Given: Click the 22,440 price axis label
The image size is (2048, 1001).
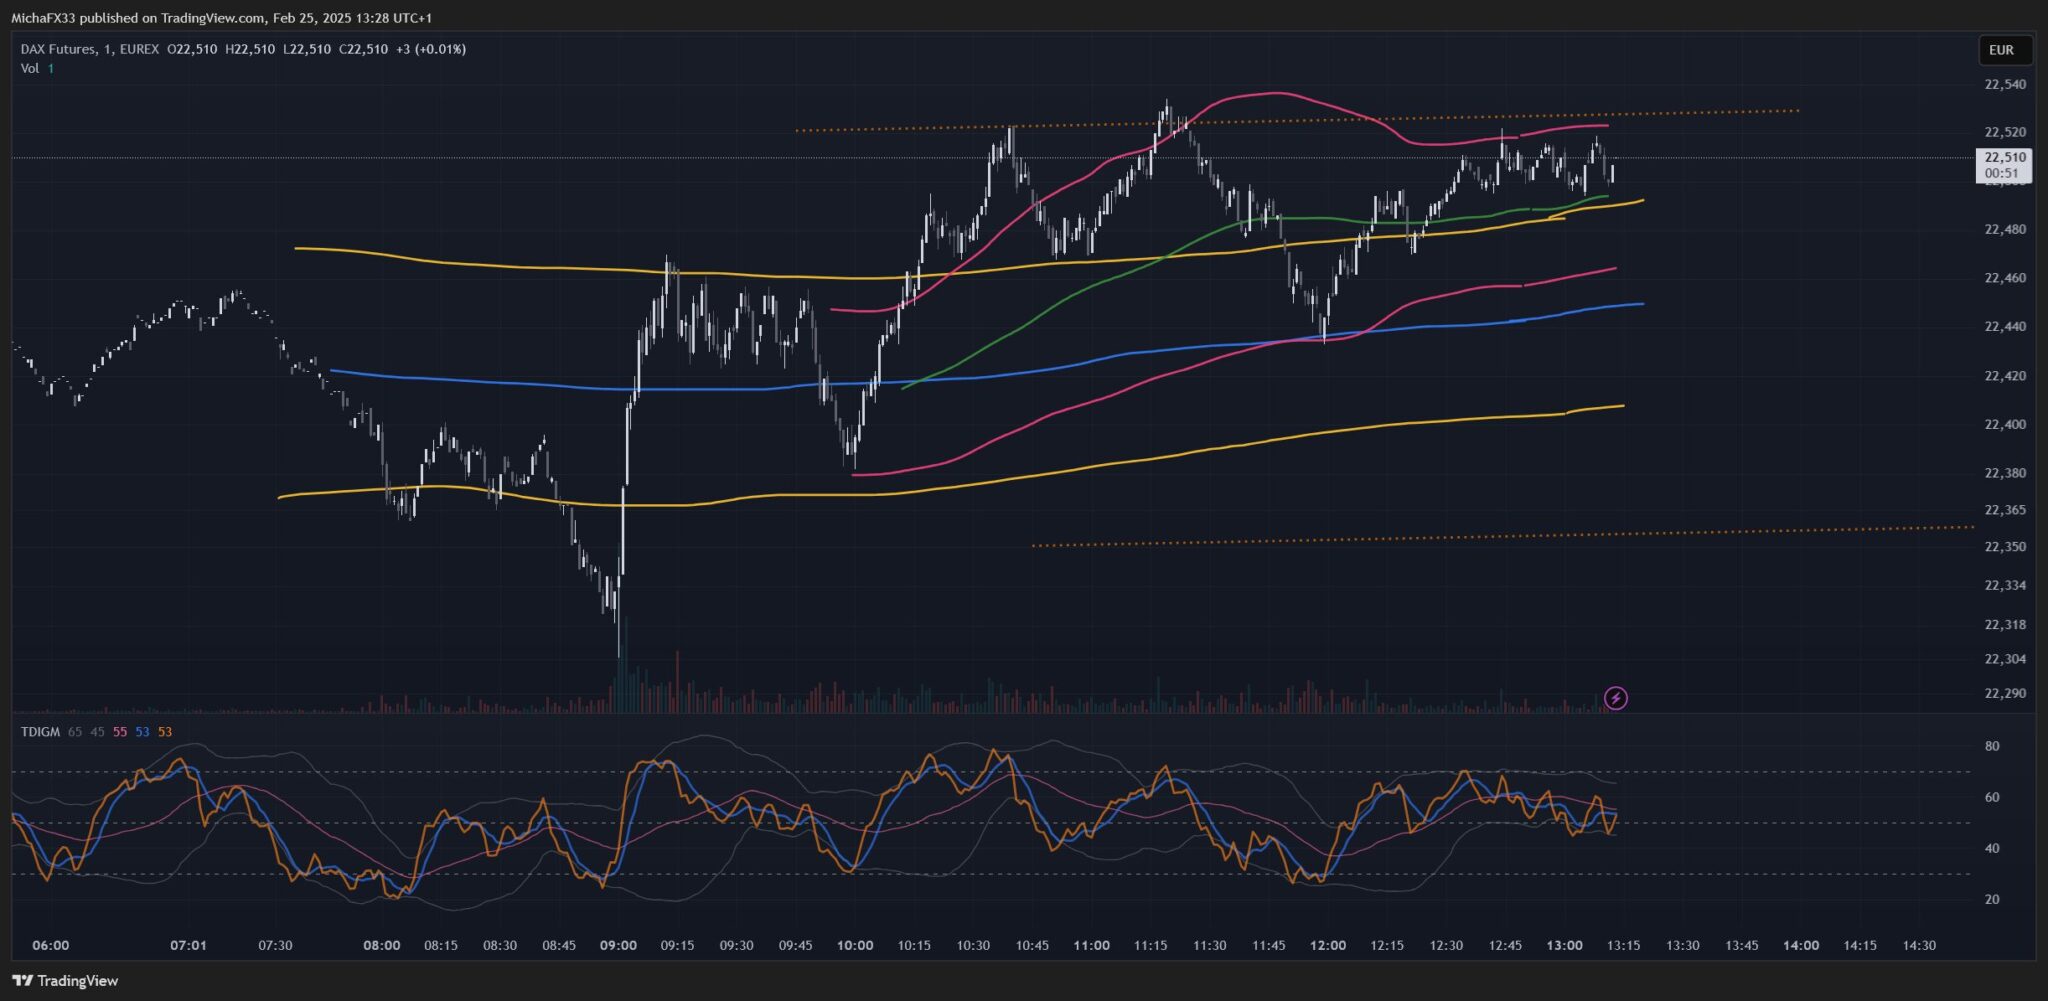Looking at the screenshot, I should (x=2005, y=327).
